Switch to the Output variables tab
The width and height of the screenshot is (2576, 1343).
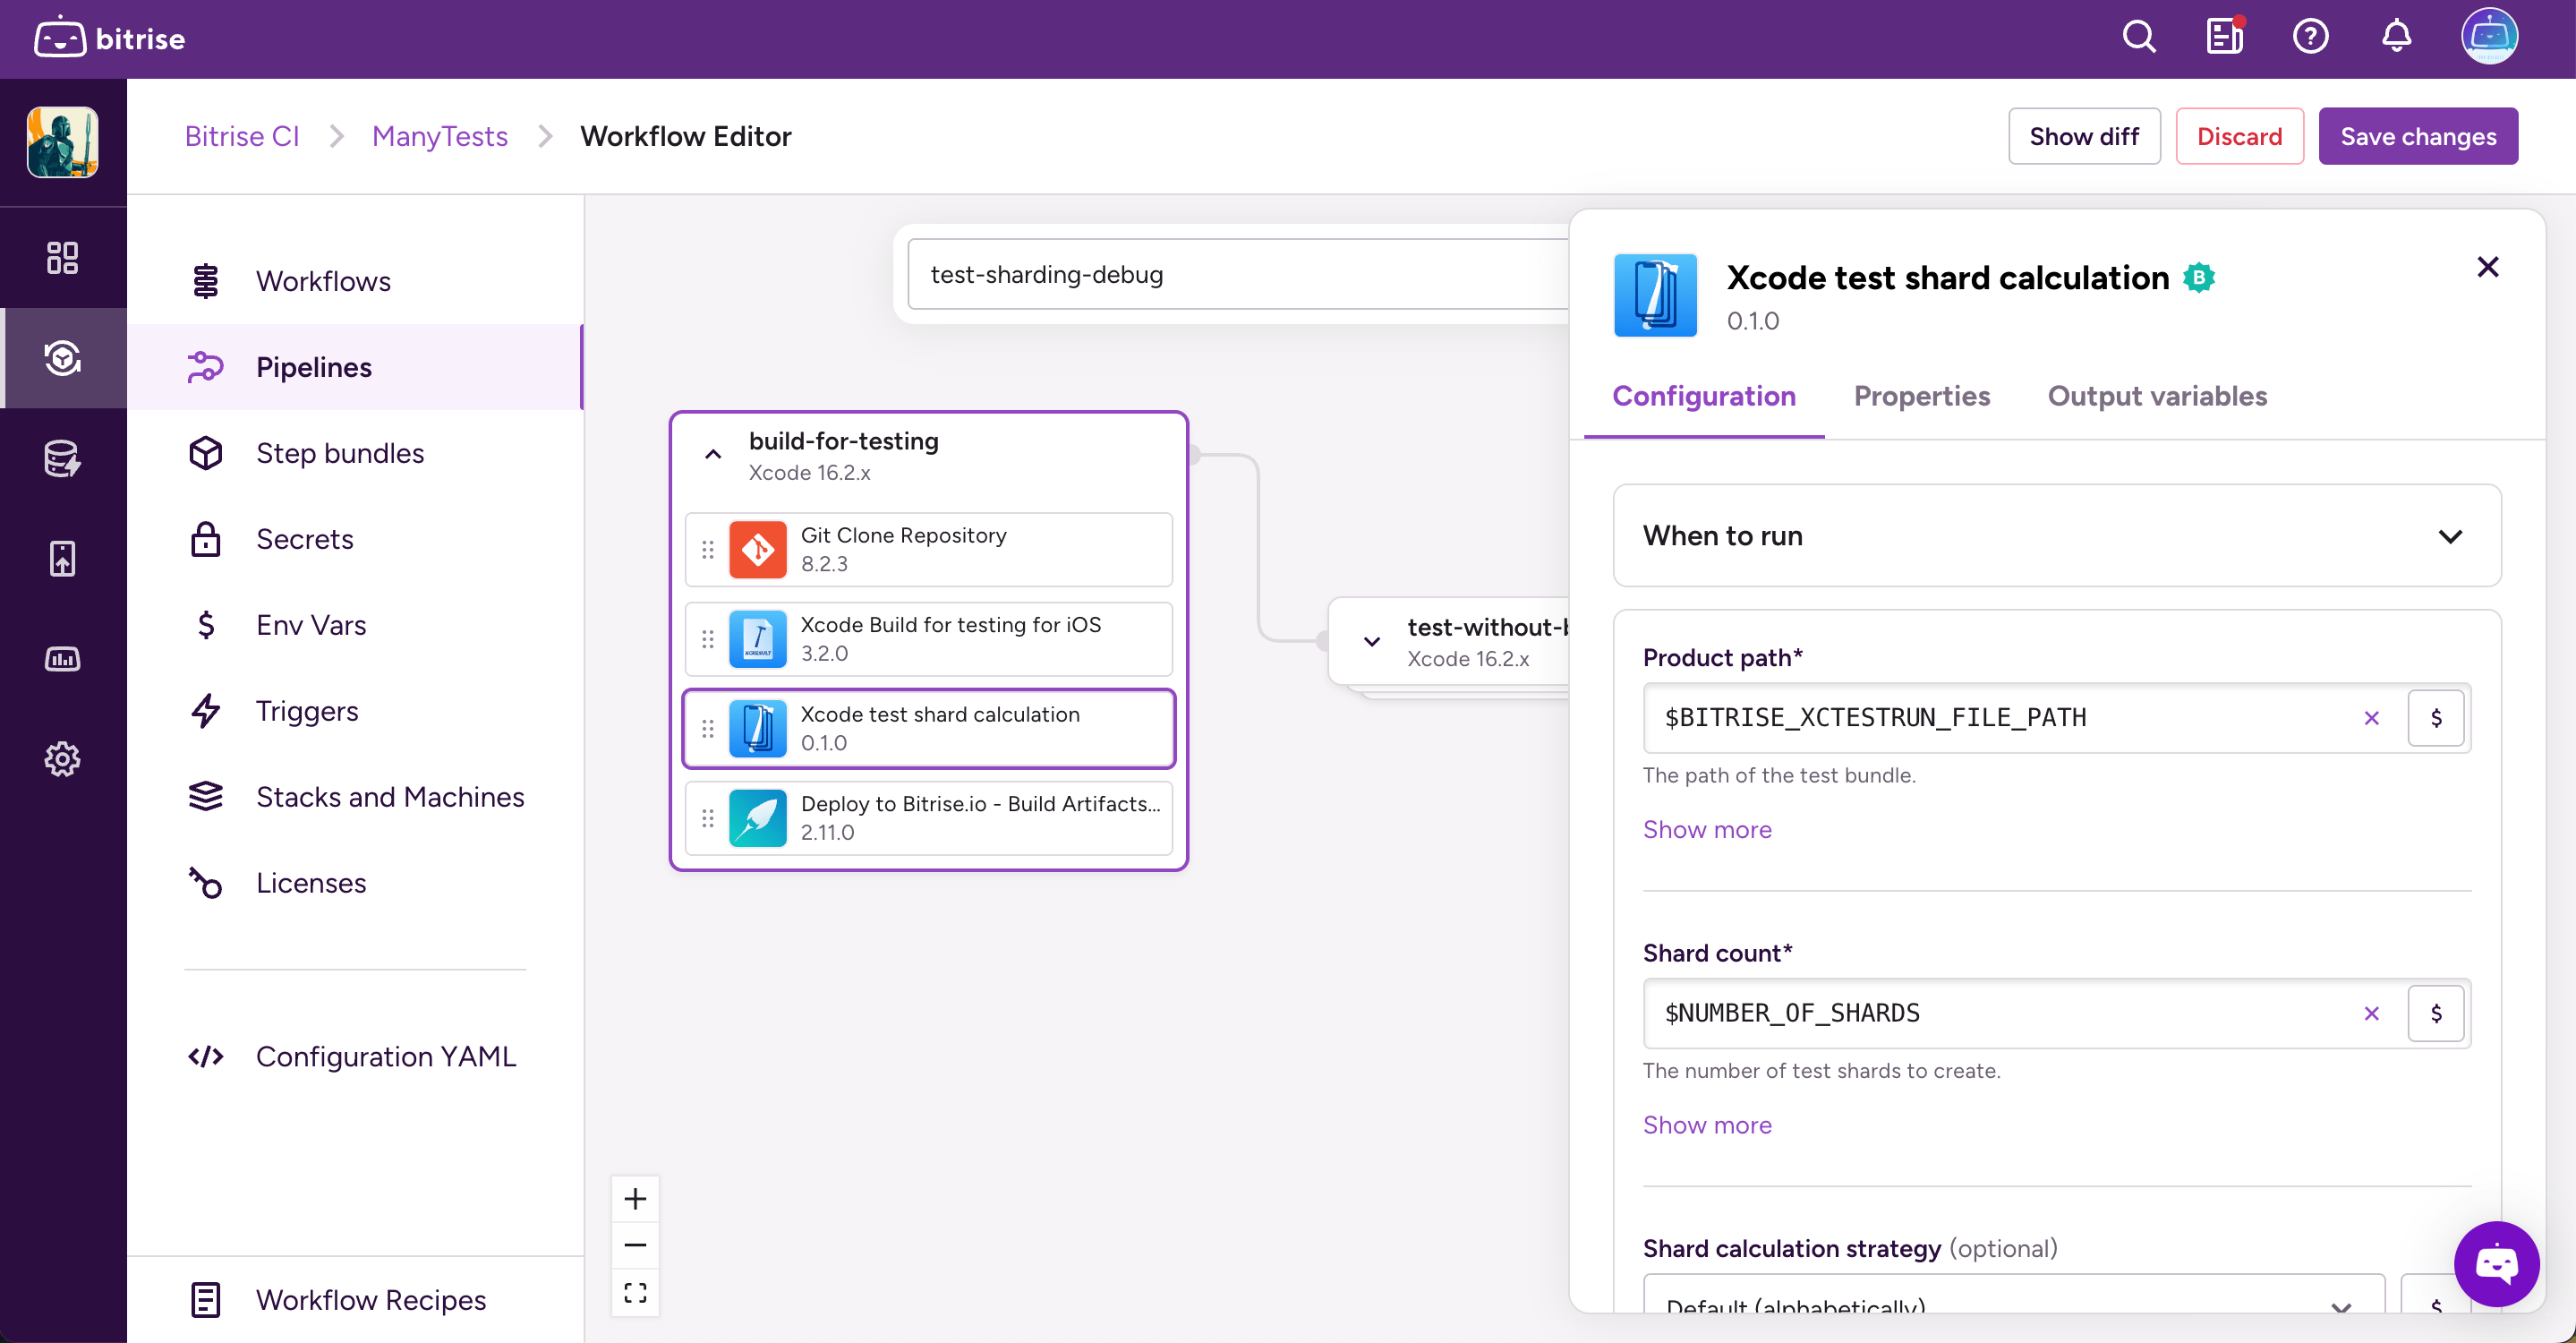pyautogui.click(x=2157, y=396)
